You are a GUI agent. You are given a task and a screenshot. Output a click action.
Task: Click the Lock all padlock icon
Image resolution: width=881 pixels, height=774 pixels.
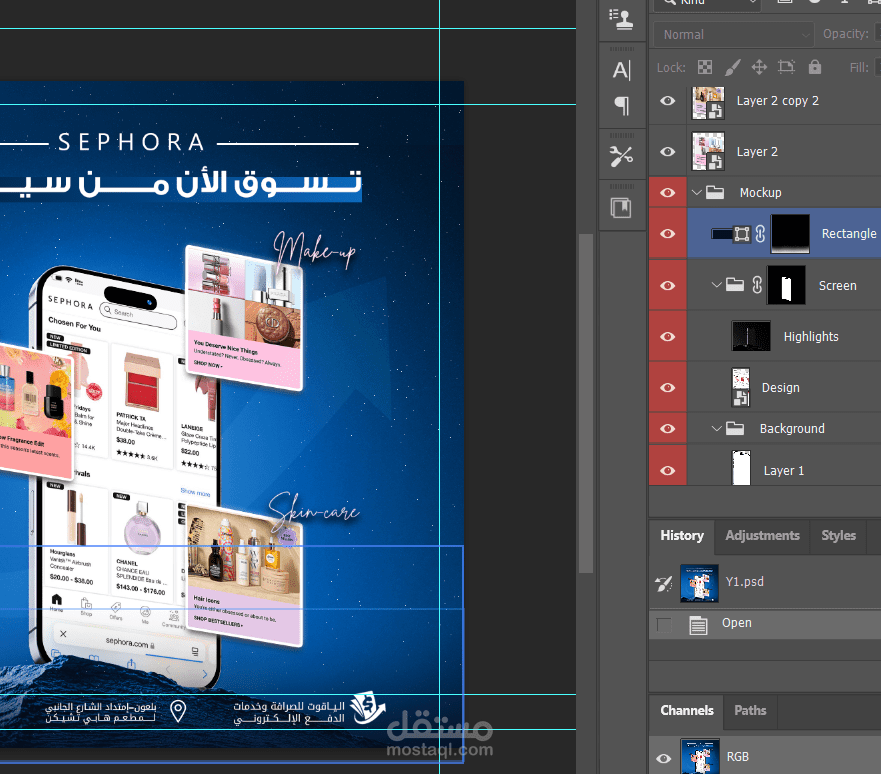click(815, 67)
